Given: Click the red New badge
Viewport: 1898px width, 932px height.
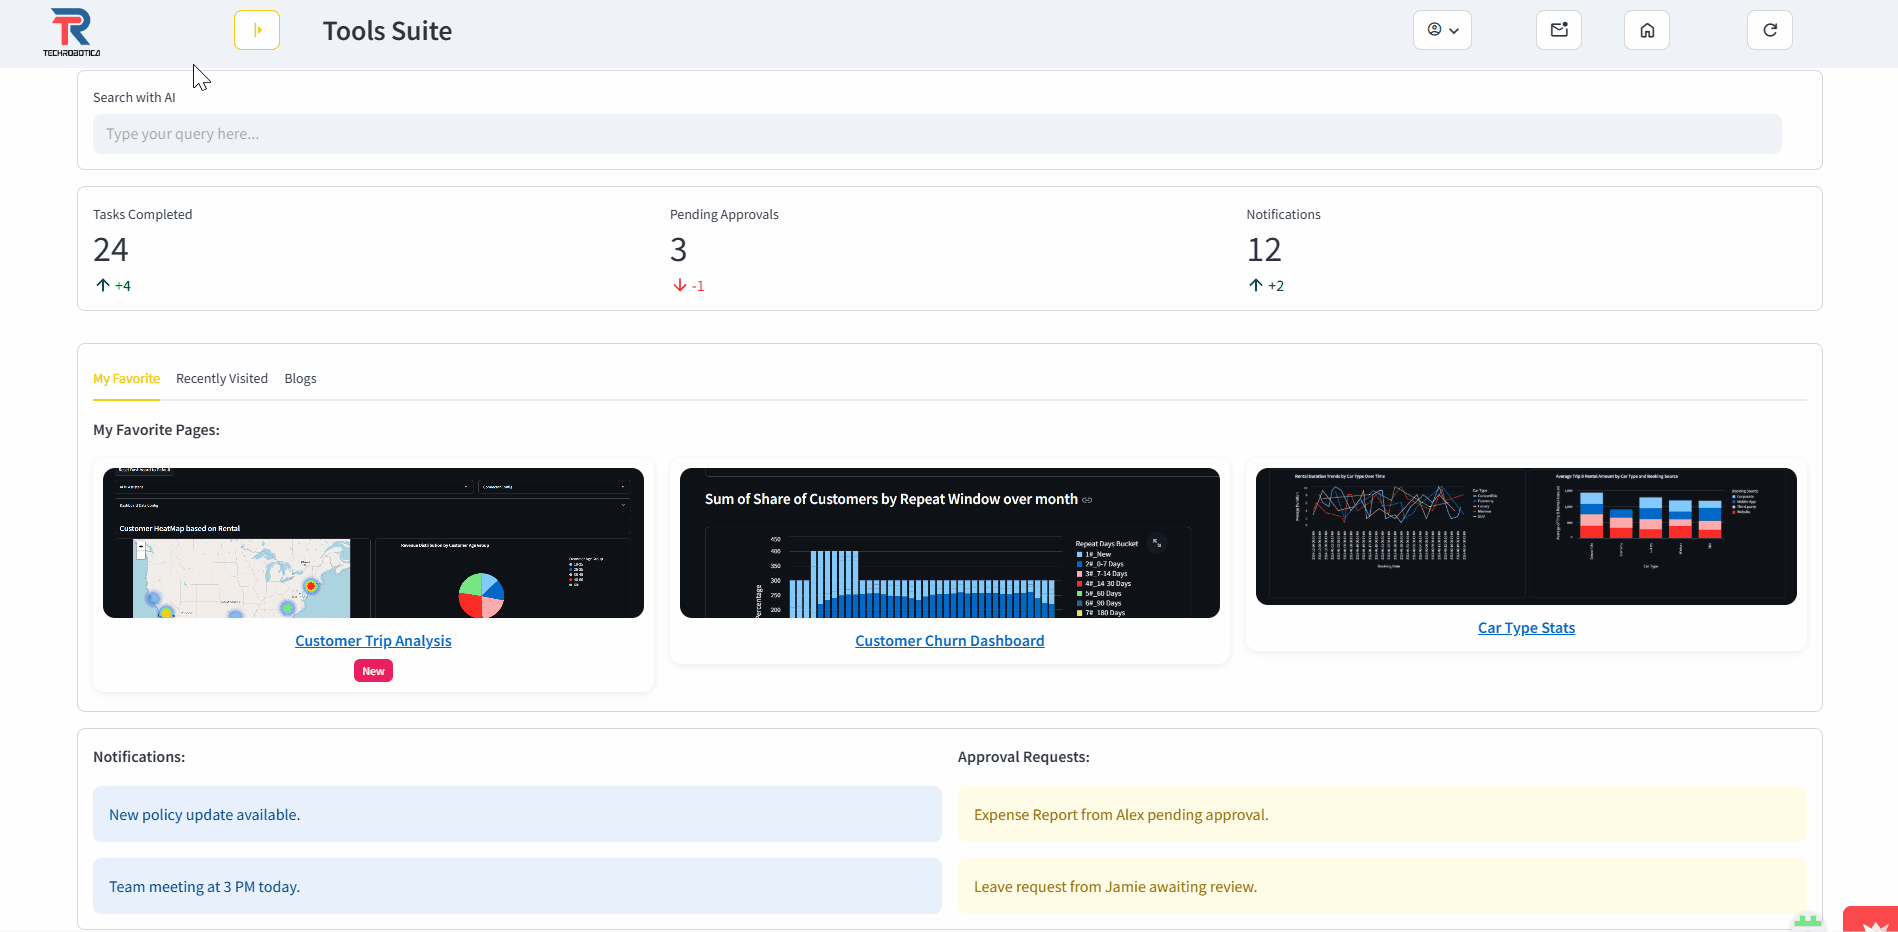Looking at the screenshot, I should pyautogui.click(x=373, y=671).
